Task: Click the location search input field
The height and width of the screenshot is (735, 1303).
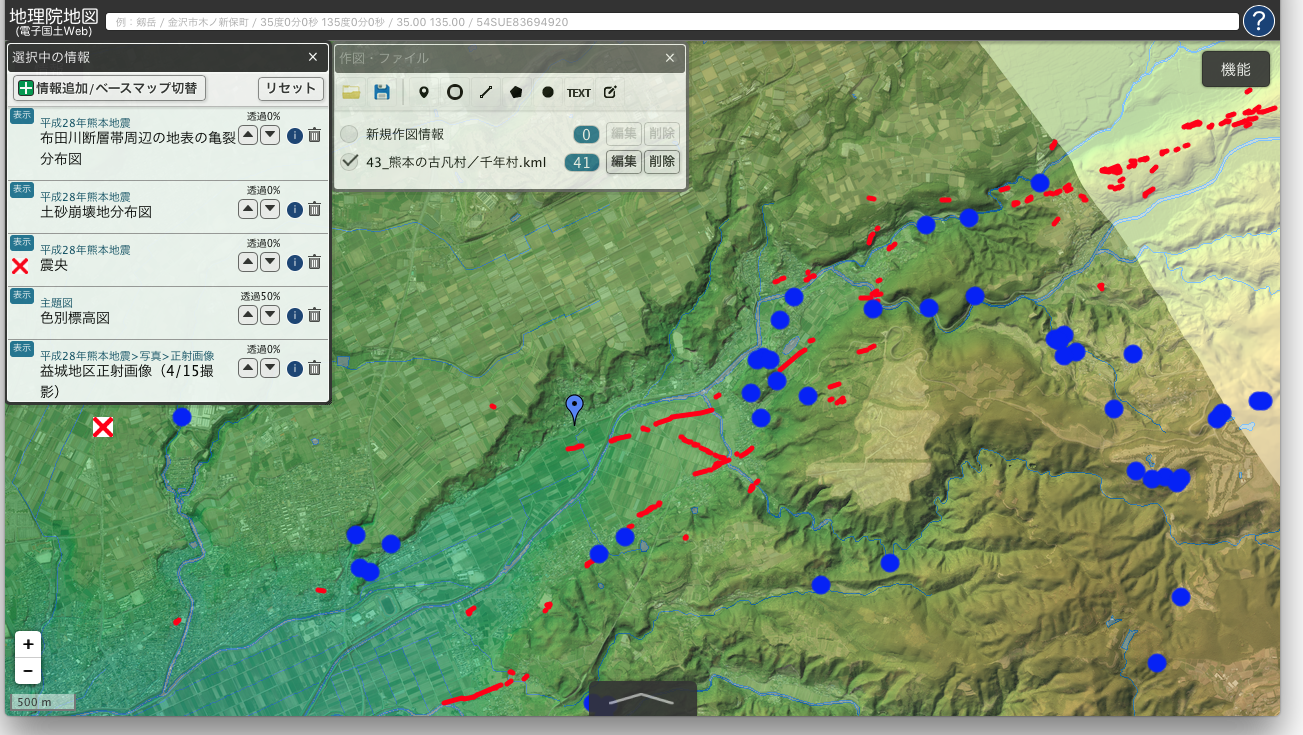Action: coord(670,22)
